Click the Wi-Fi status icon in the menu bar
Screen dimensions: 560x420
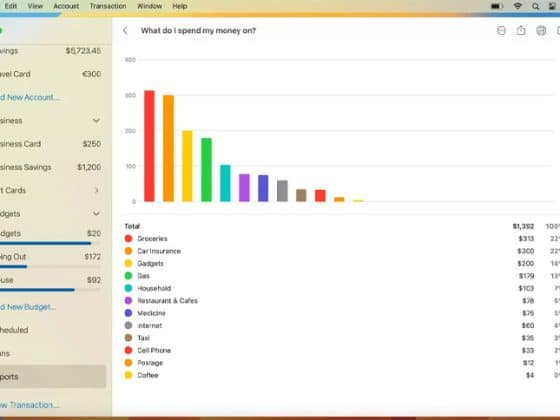(518, 6)
